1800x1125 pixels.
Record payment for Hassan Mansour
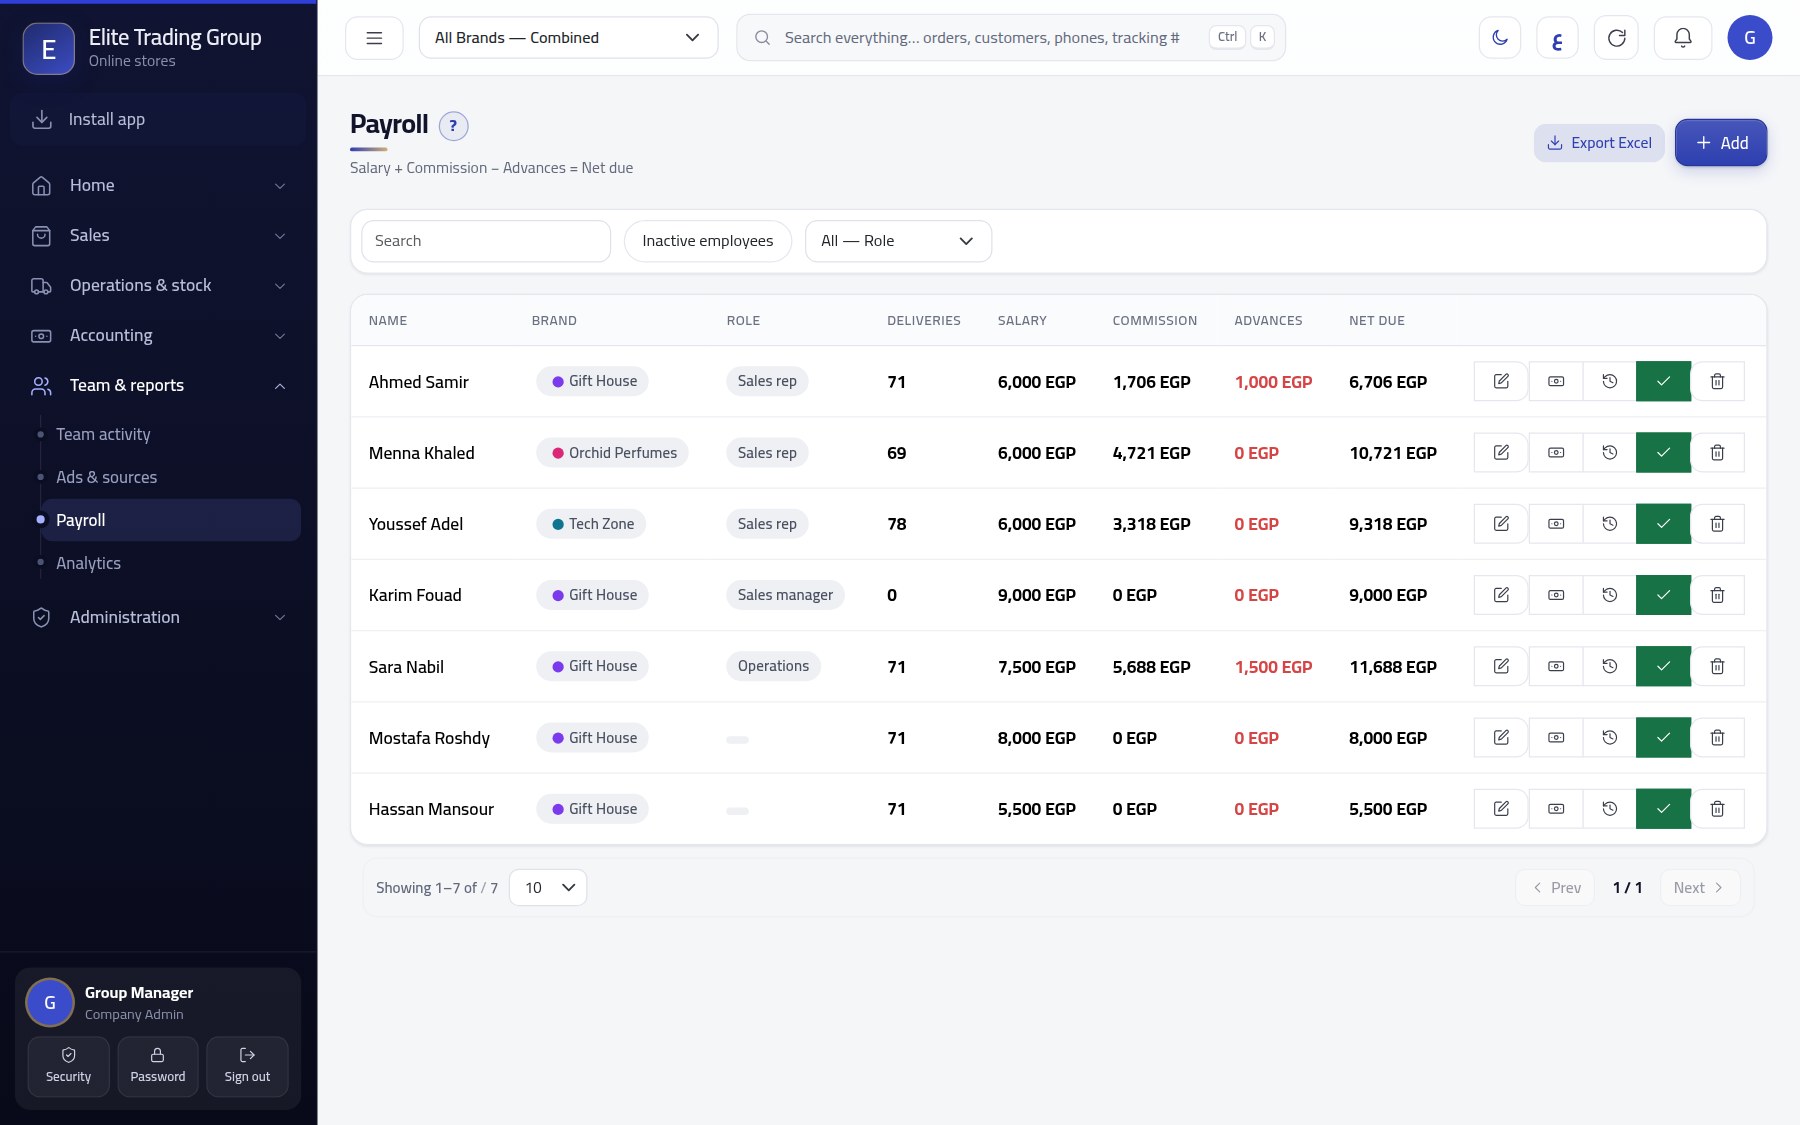coord(1556,809)
